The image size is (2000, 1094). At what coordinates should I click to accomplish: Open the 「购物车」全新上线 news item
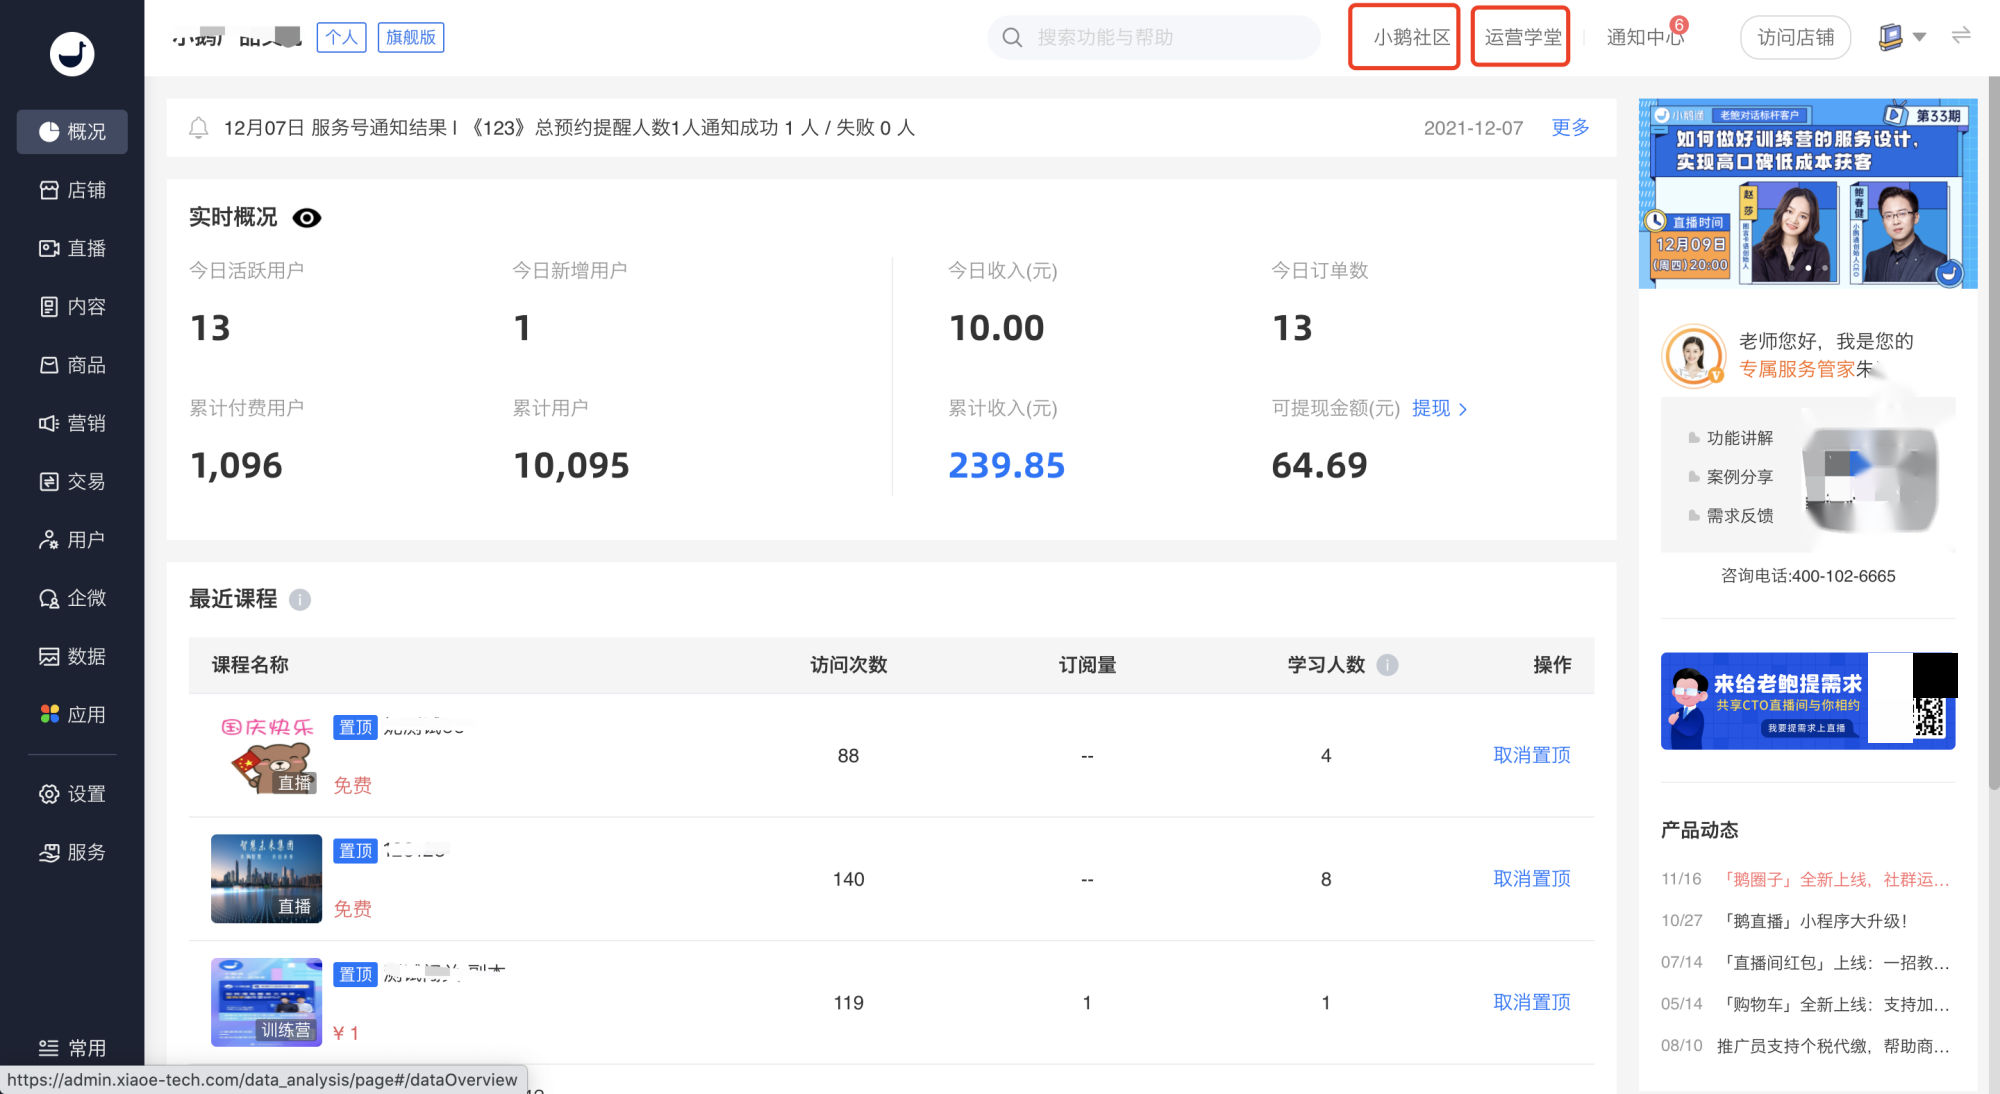pos(1834,1005)
